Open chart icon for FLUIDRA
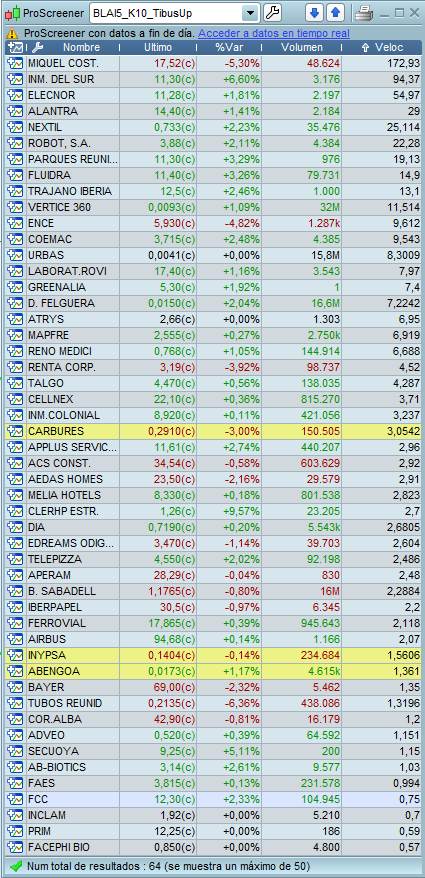 point(14,175)
